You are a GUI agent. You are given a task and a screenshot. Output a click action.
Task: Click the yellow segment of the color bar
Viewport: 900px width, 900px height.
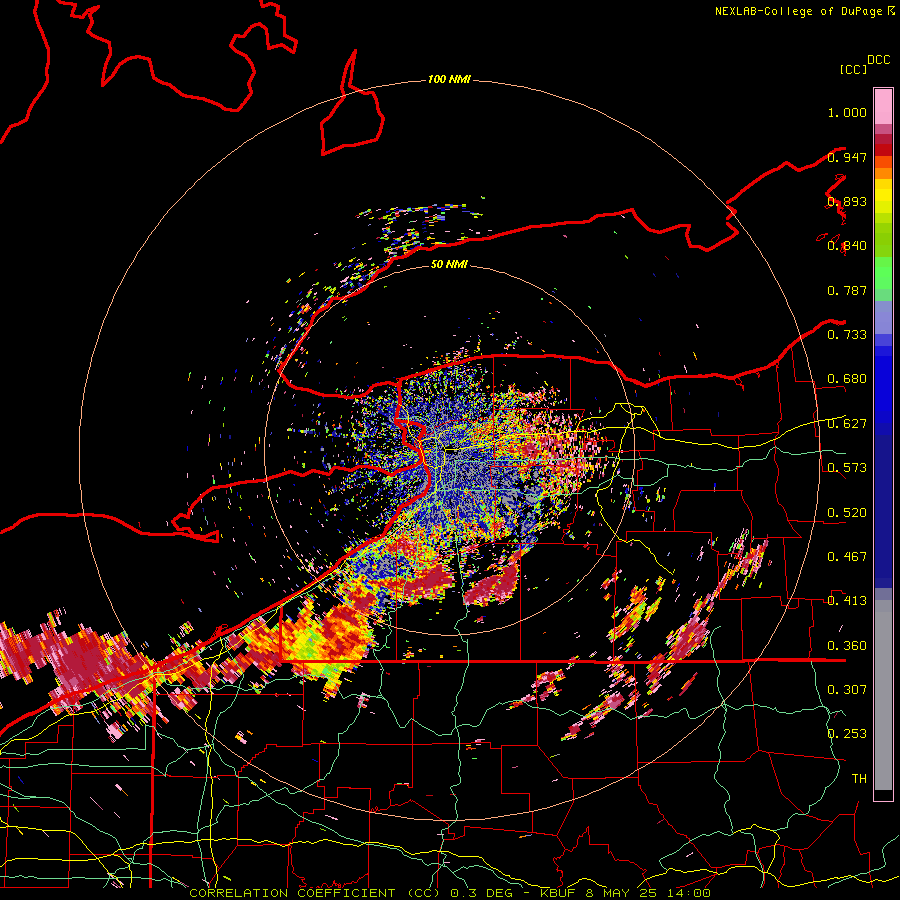coord(883,196)
